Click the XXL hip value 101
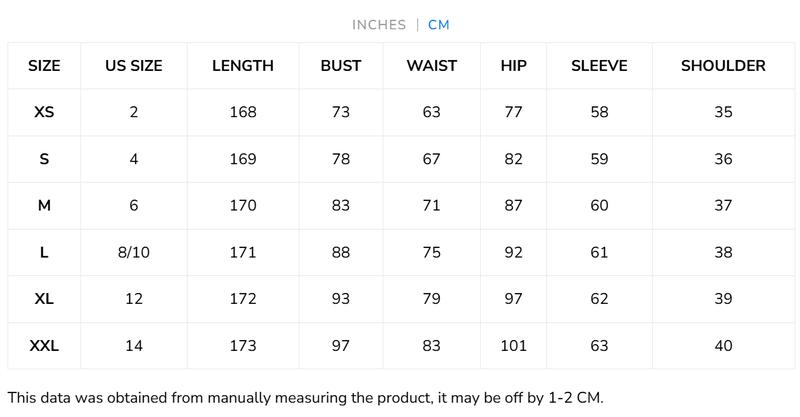Screen dimensions: 800x417 514,346
